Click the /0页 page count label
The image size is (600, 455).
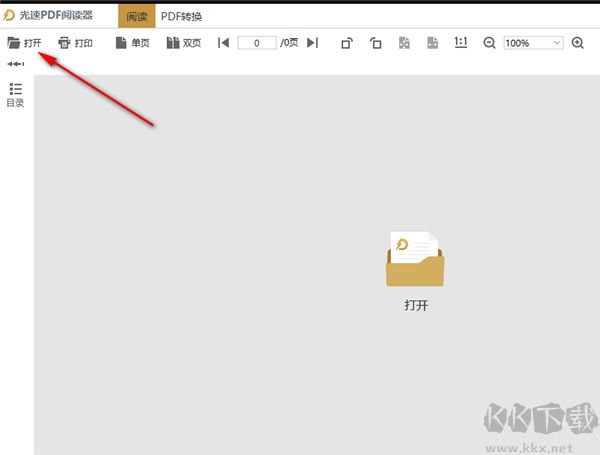[289, 42]
